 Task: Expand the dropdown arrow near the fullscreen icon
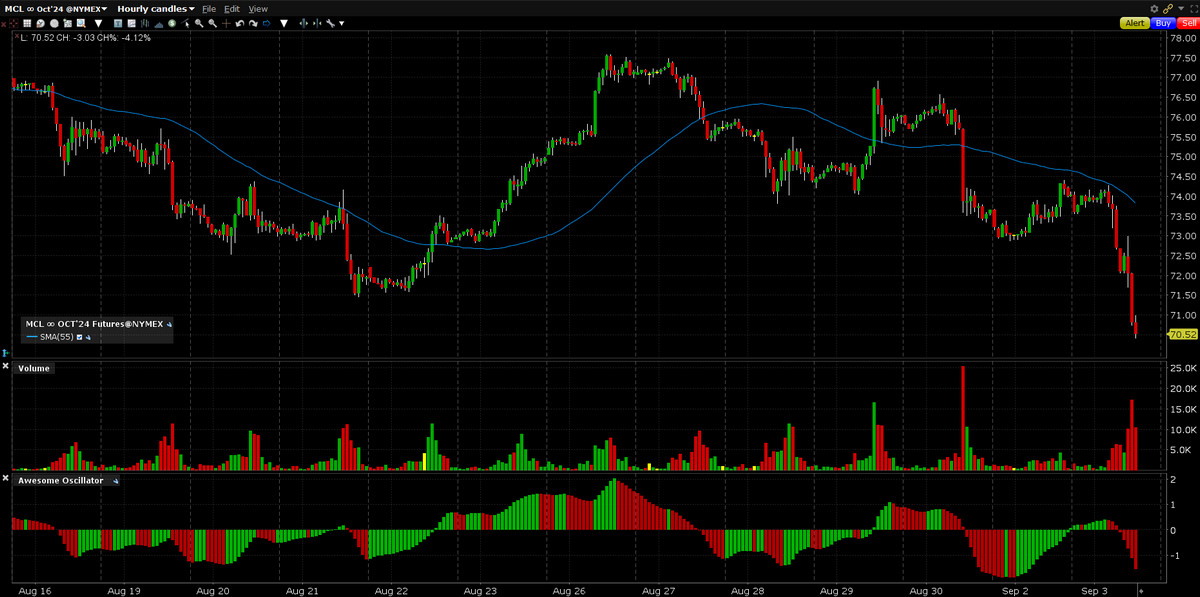1181,8
